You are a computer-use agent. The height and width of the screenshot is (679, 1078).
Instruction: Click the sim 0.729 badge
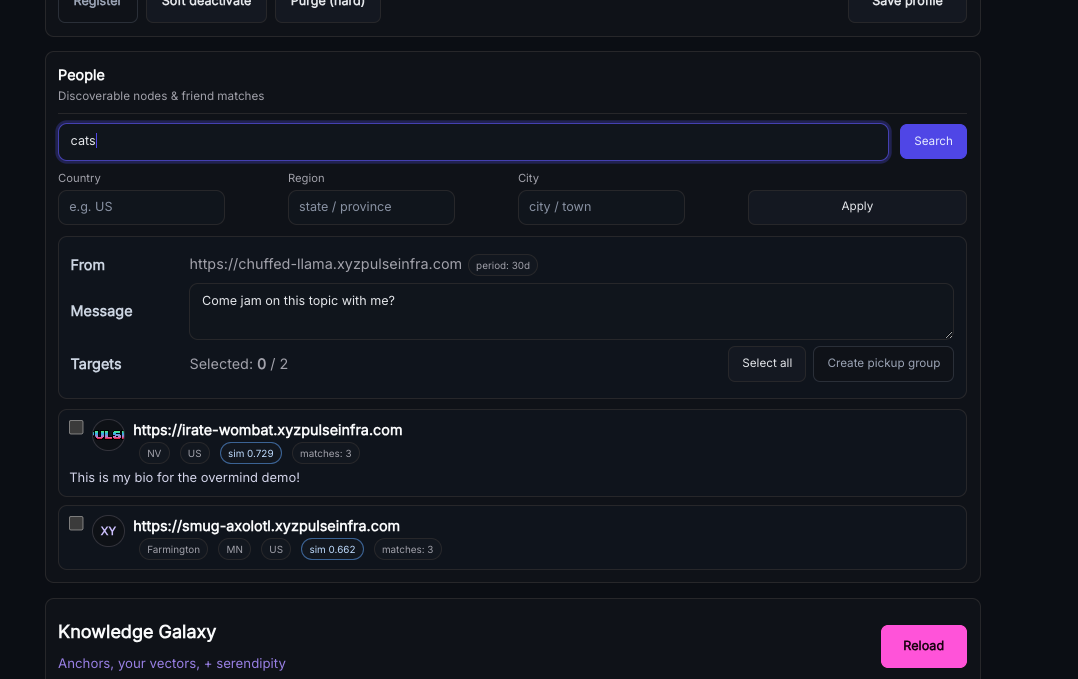250,453
